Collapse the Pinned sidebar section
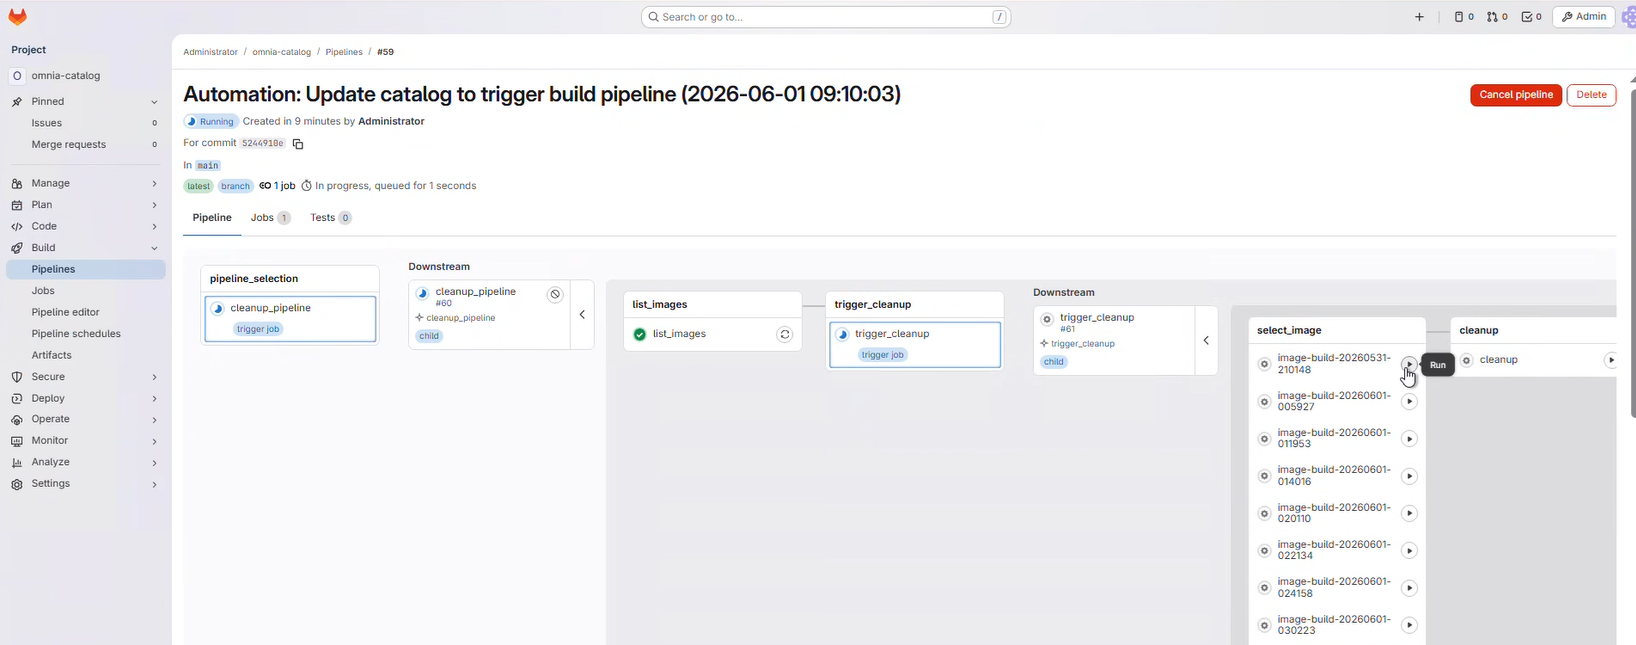 154,102
